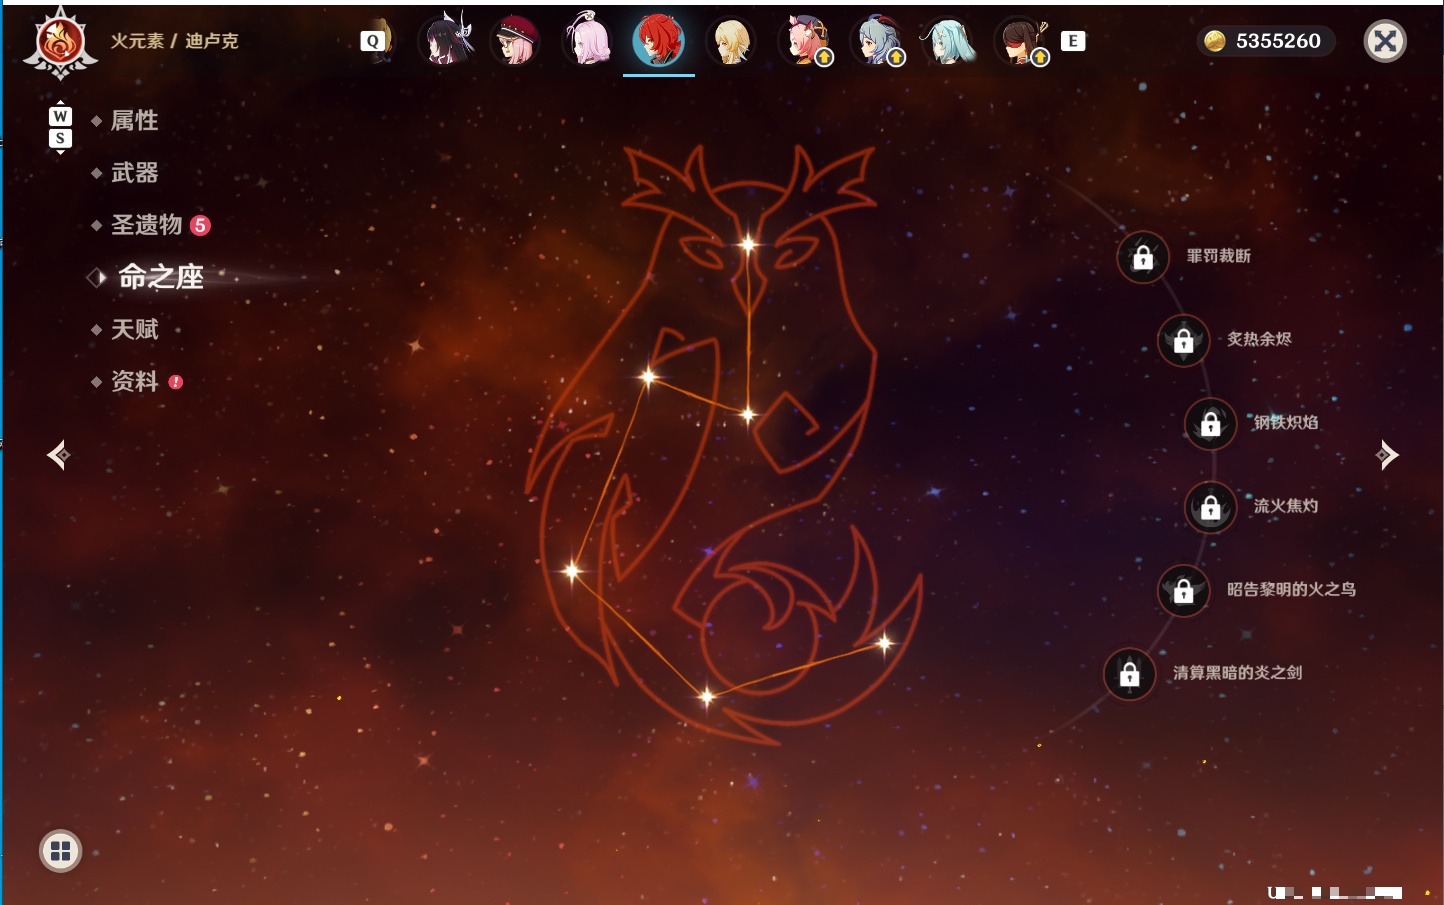
Task: Click the locked 流火焦灼 constellation icon
Action: pos(1210,507)
